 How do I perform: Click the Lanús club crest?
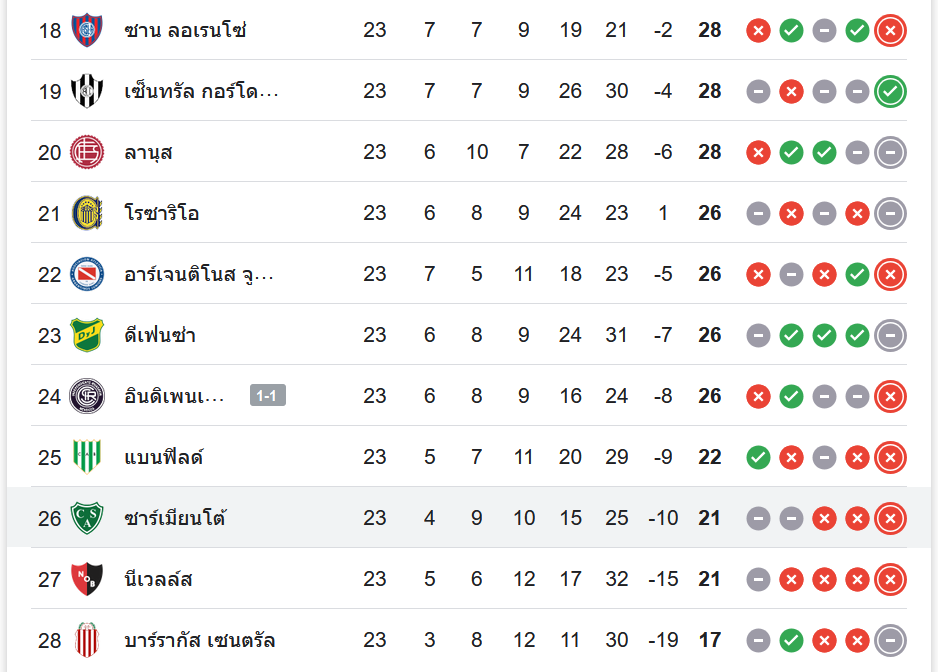(x=87, y=152)
